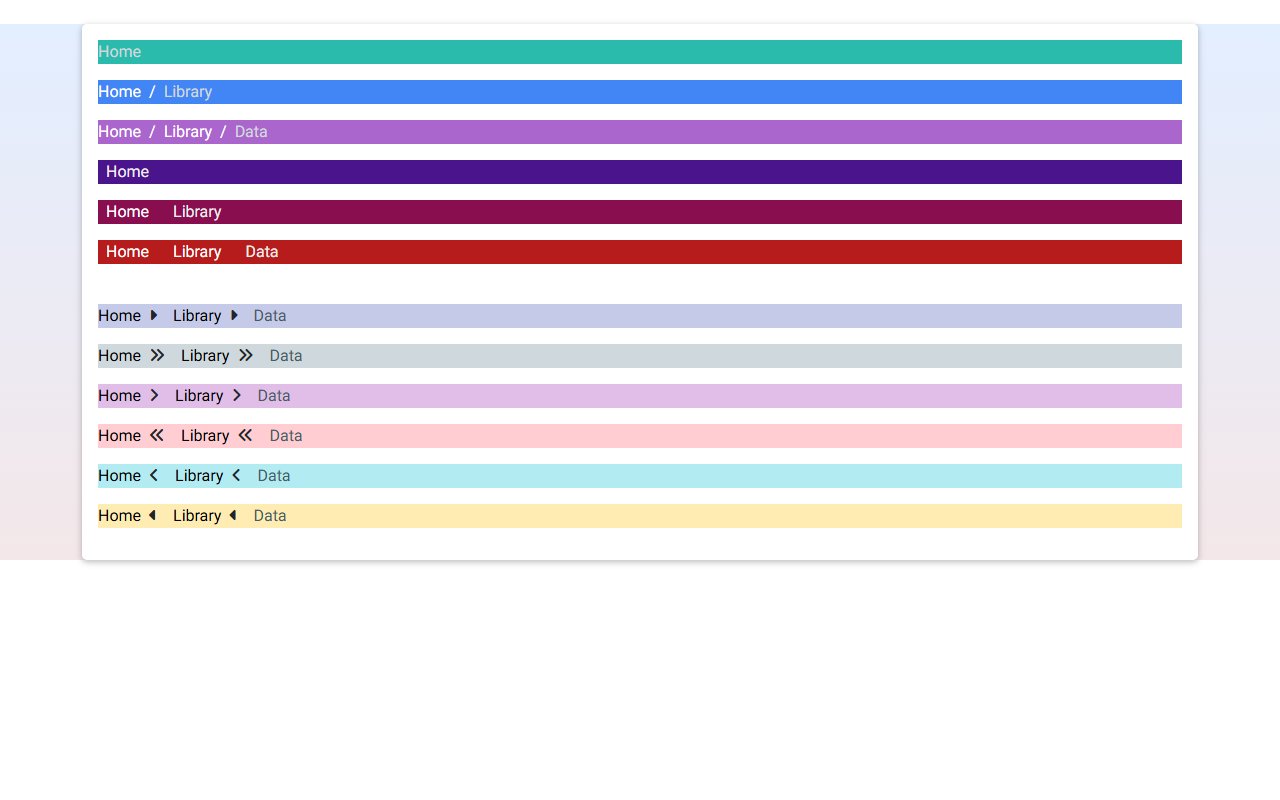The image size is (1280, 800).
Task: Go to Home in the red breadcrumb
Action: coord(127,252)
